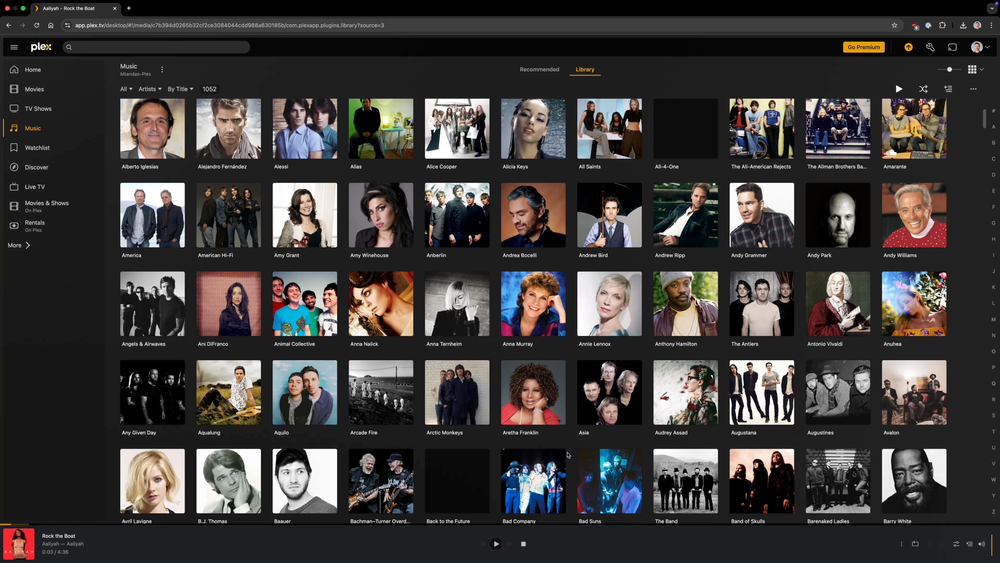Click the add to playlist icon

[948, 89]
